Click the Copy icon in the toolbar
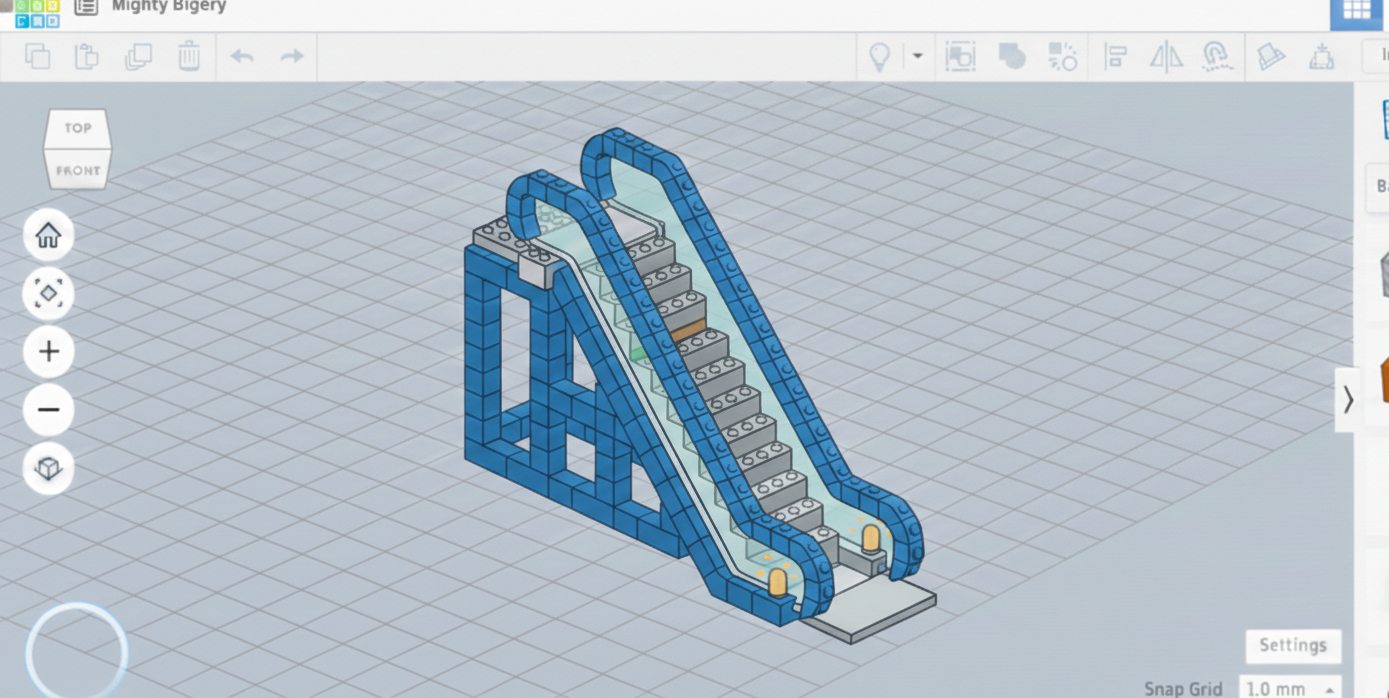The height and width of the screenshot is (698, 1389). [x=38, y=56]
